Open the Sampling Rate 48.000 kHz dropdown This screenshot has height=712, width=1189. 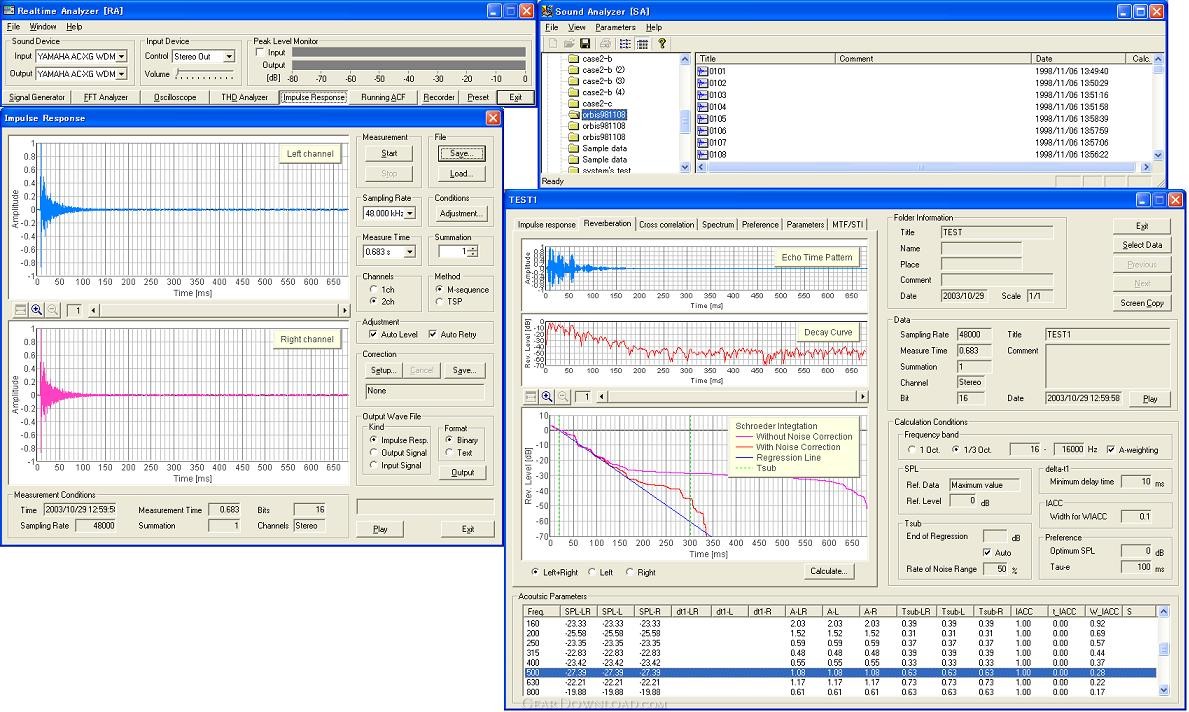[x=409, y=213]
